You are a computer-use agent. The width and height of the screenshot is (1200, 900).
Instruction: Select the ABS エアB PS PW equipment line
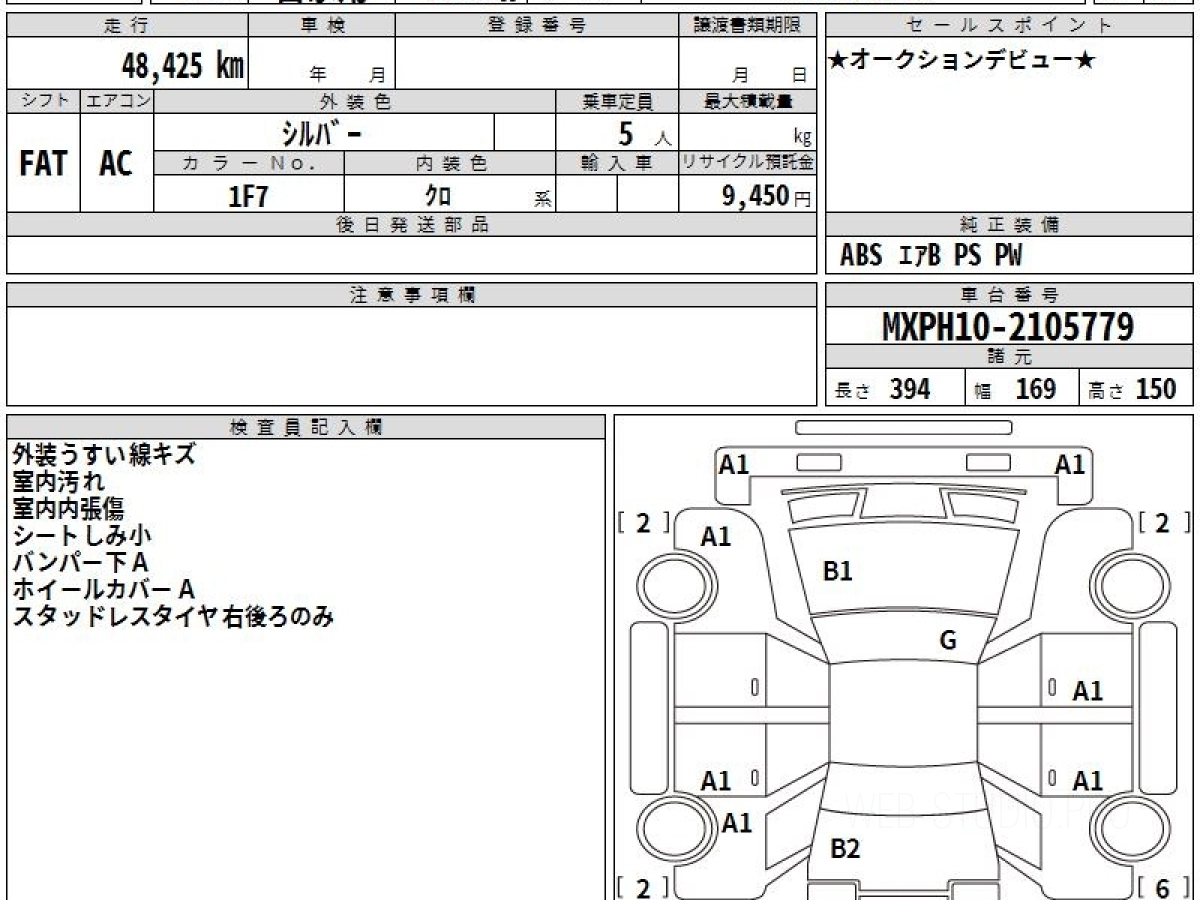coord(931,256)
